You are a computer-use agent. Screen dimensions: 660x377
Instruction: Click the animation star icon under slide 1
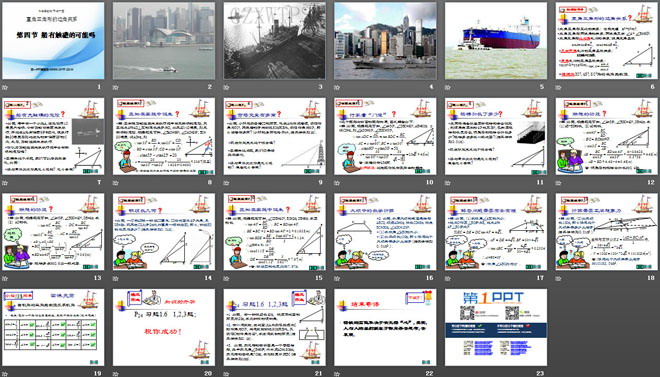click(5, 87)
